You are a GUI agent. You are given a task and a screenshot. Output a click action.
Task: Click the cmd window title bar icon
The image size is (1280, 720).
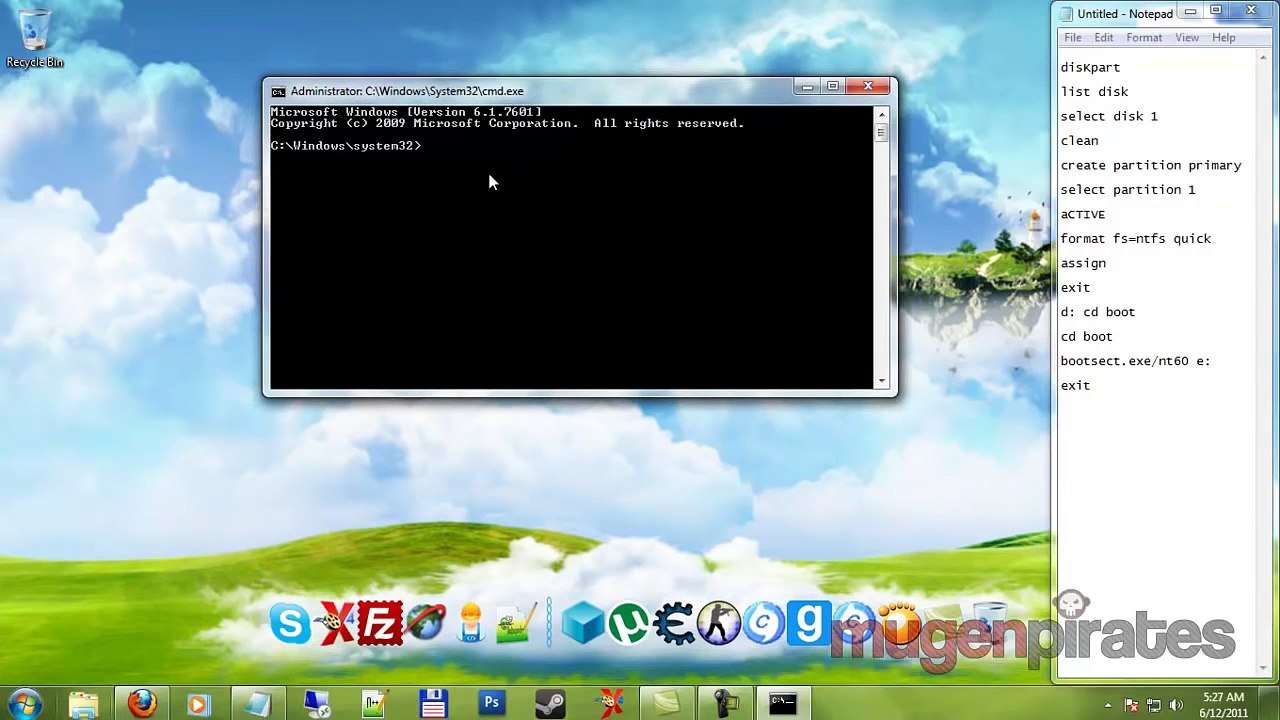(x=278, y=91)
